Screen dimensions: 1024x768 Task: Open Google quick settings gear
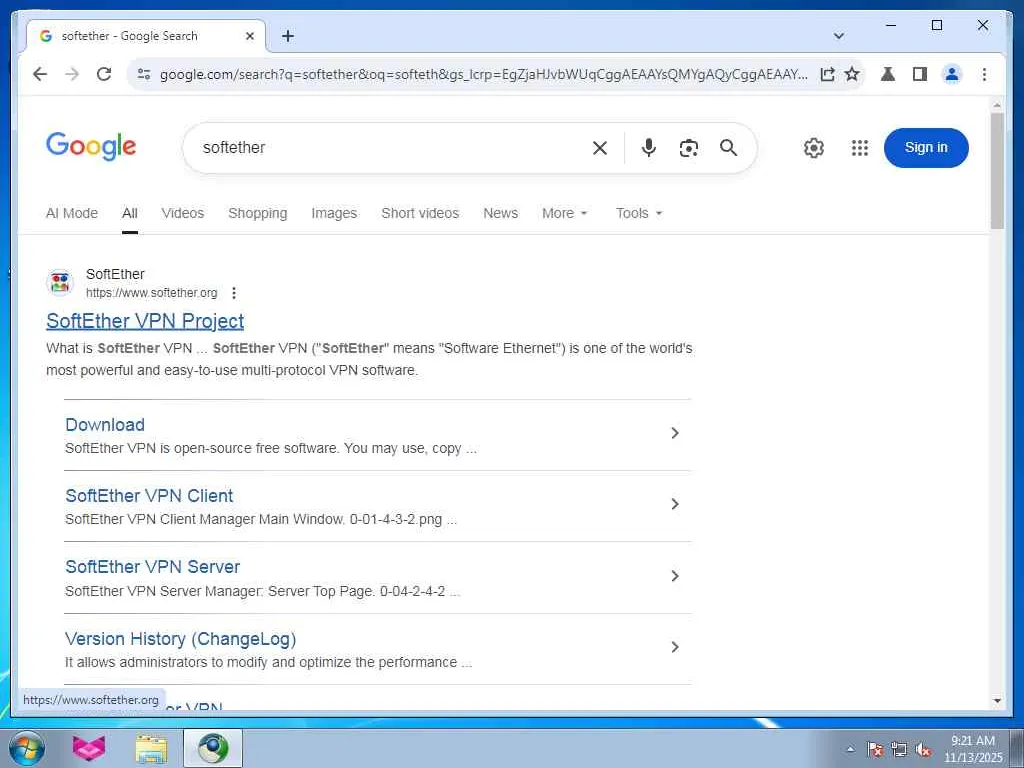(x=814, y=148)
